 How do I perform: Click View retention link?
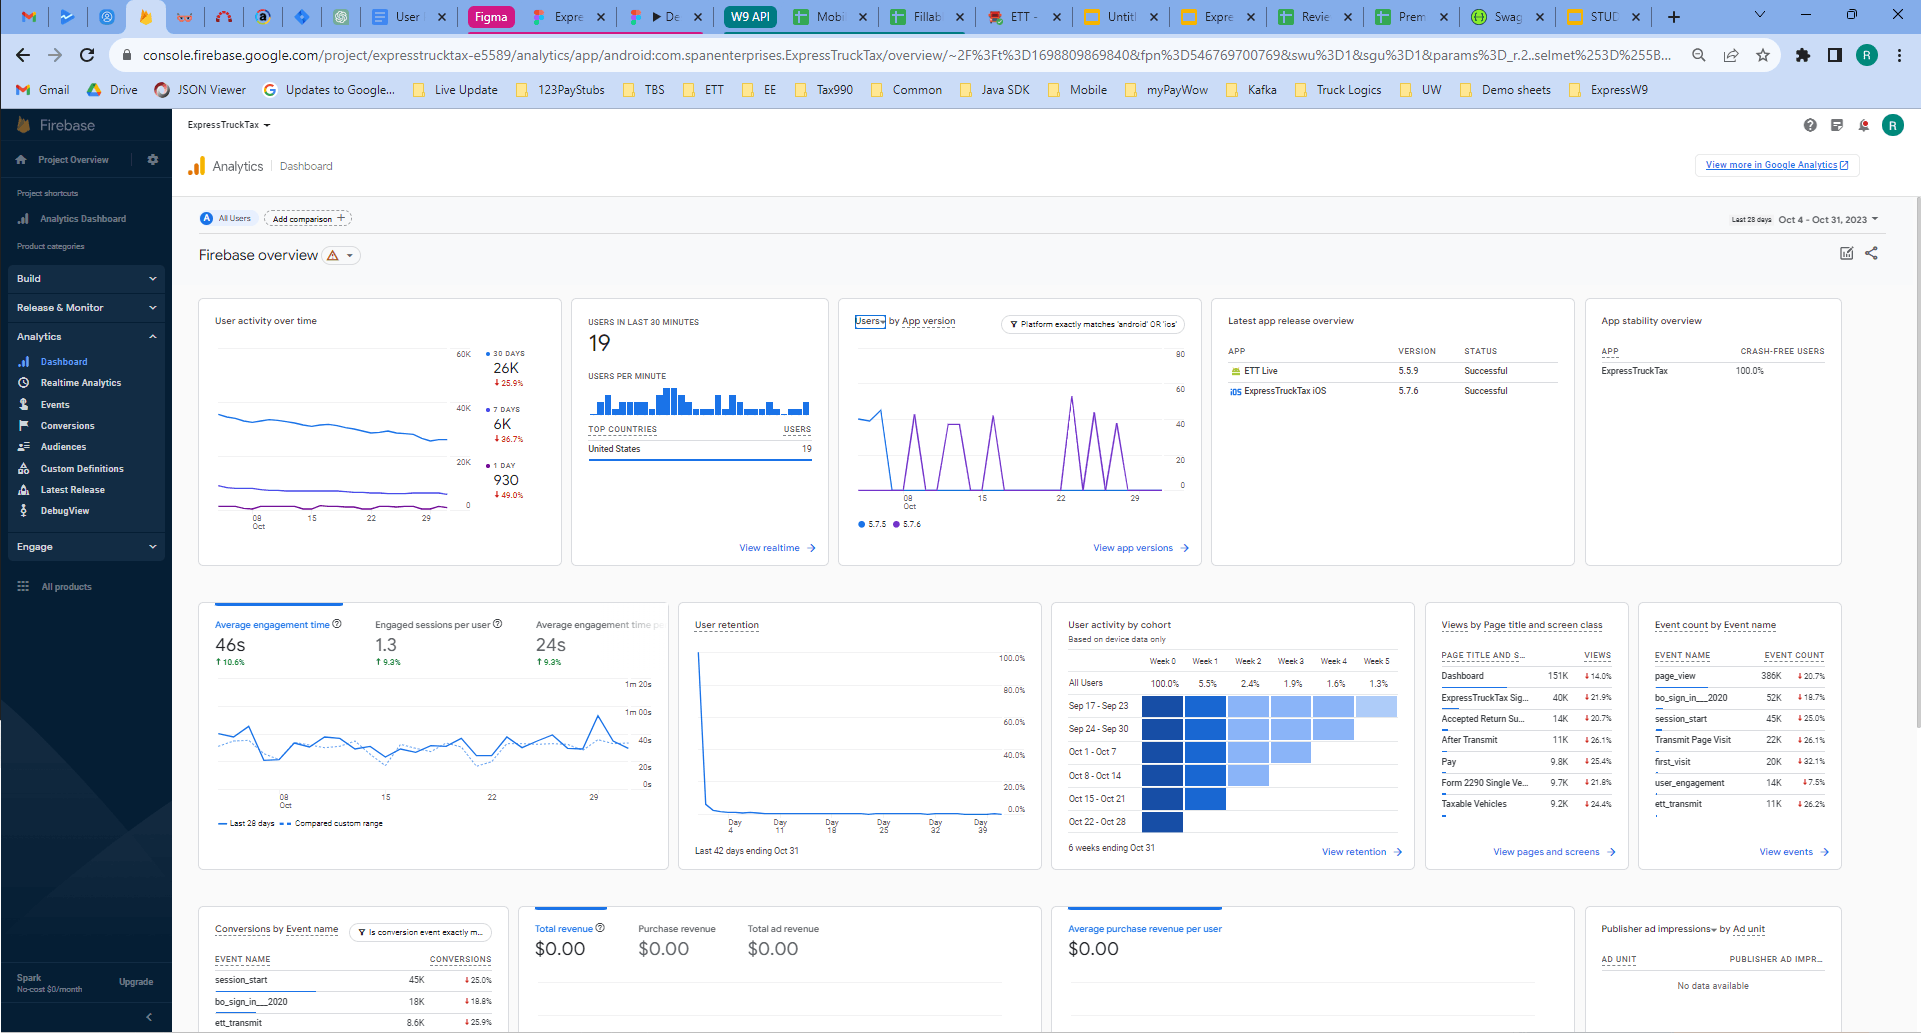click(x=1362, y=852)
